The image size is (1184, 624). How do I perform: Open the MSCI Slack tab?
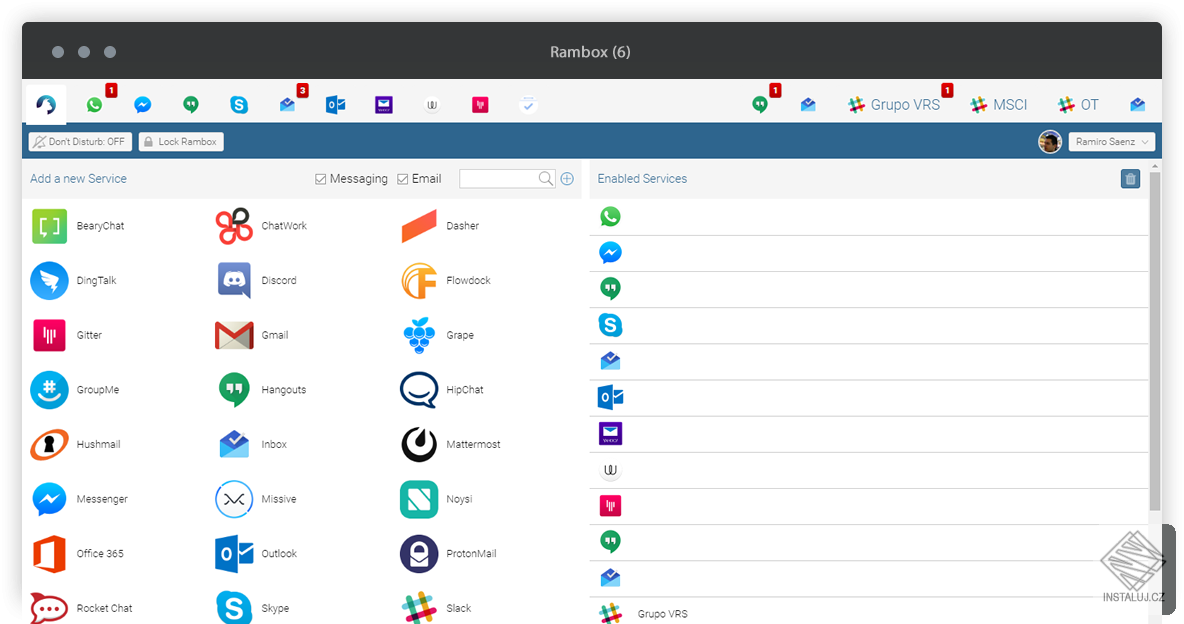pos(999,105)
